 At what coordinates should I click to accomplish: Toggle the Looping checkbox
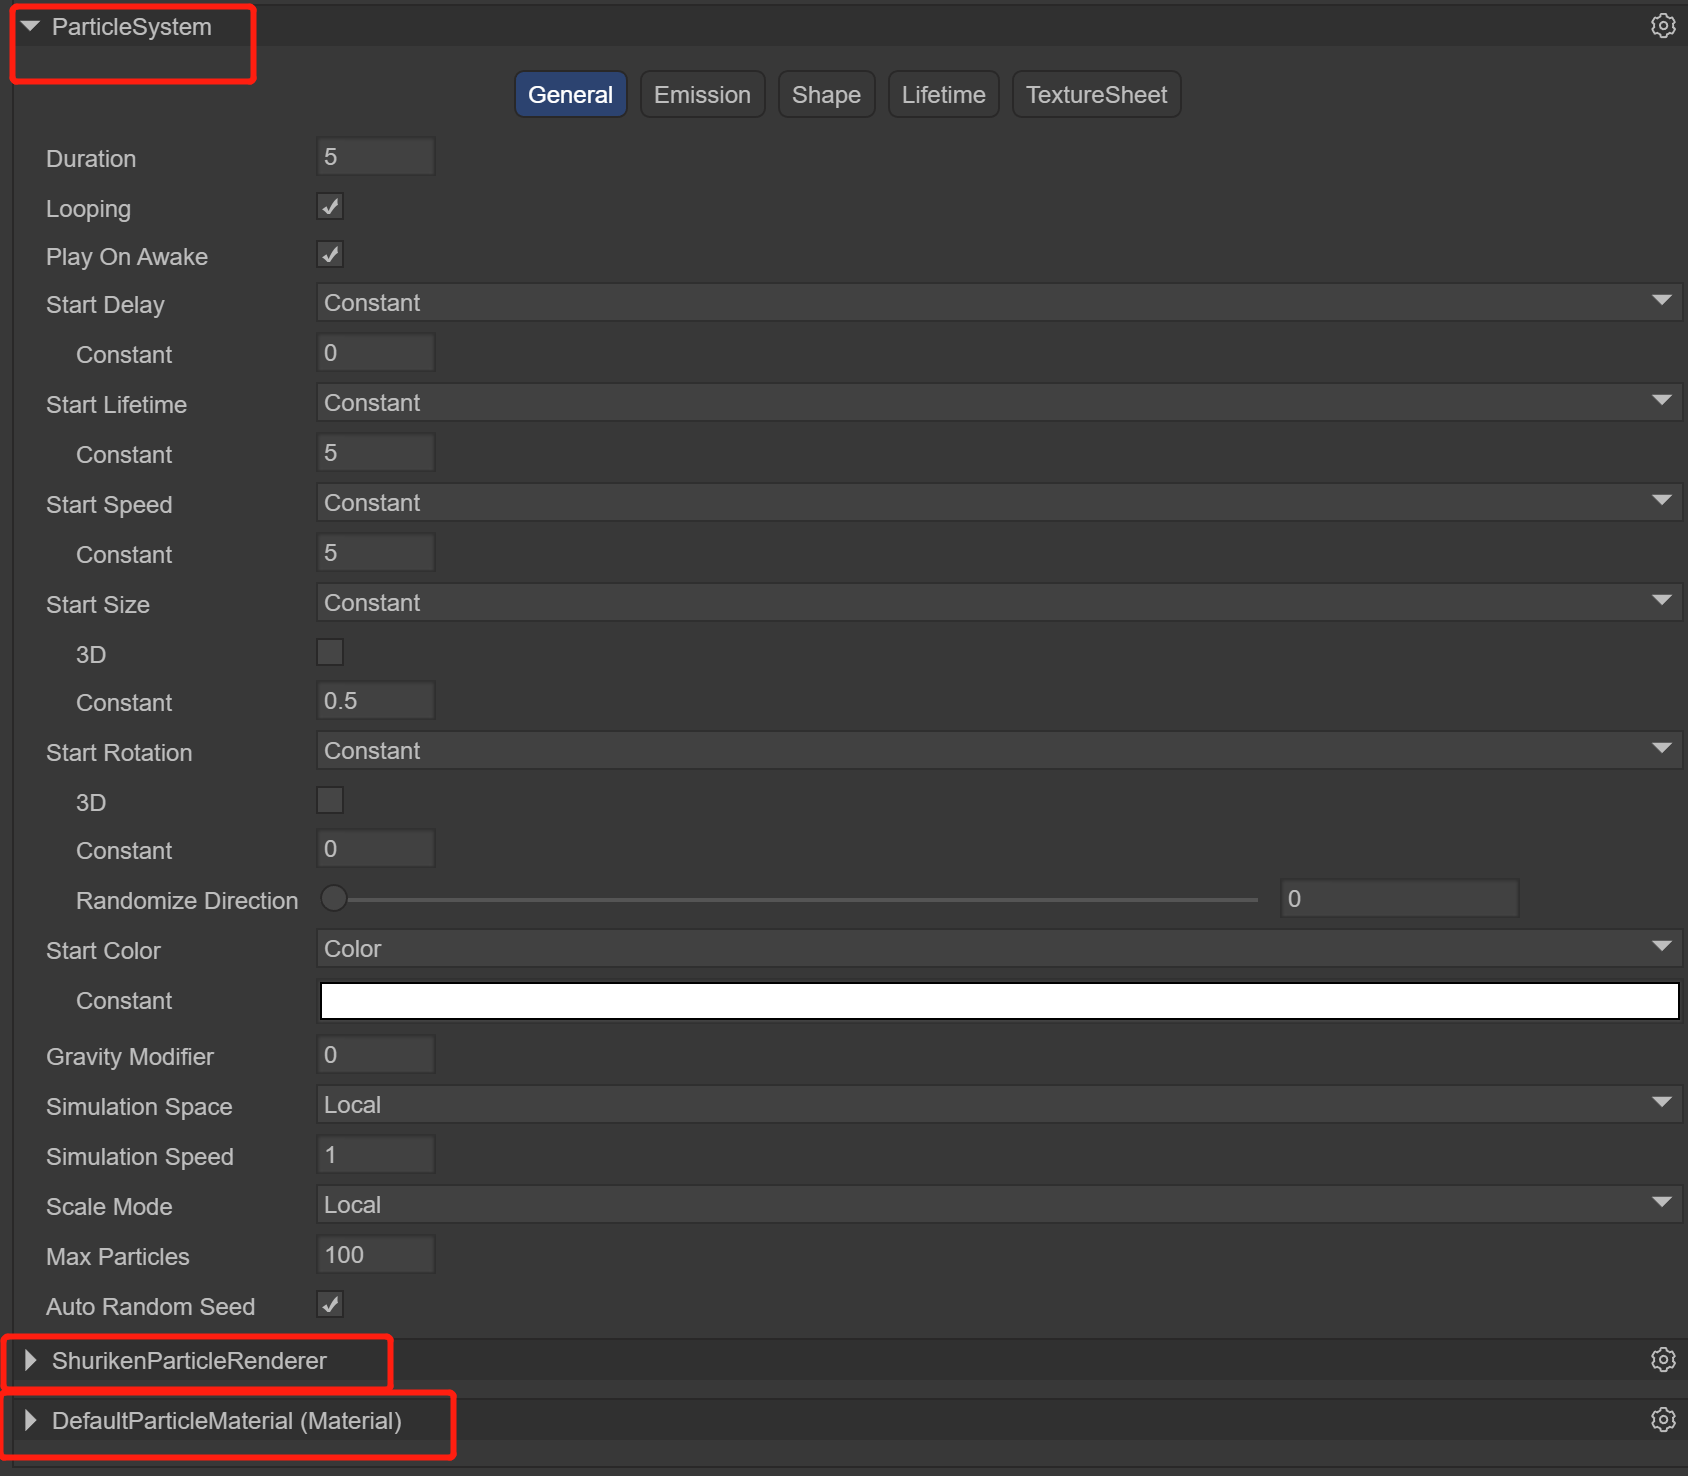330,207
